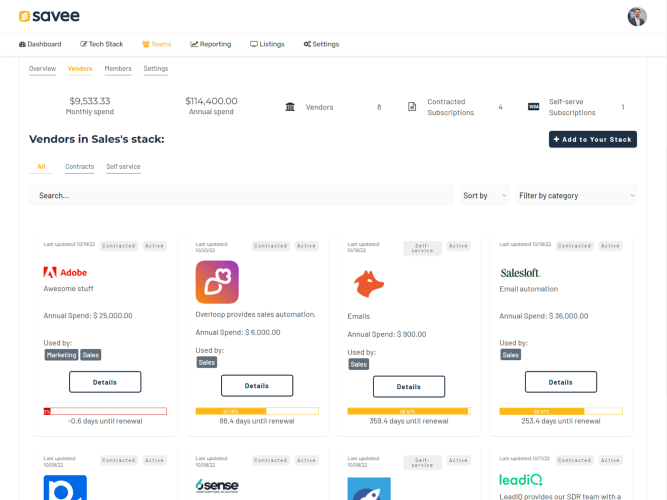This screenshot has height=500, width=667.
Task: Show All vendors filter tab
Action: [x=41, y=166]
